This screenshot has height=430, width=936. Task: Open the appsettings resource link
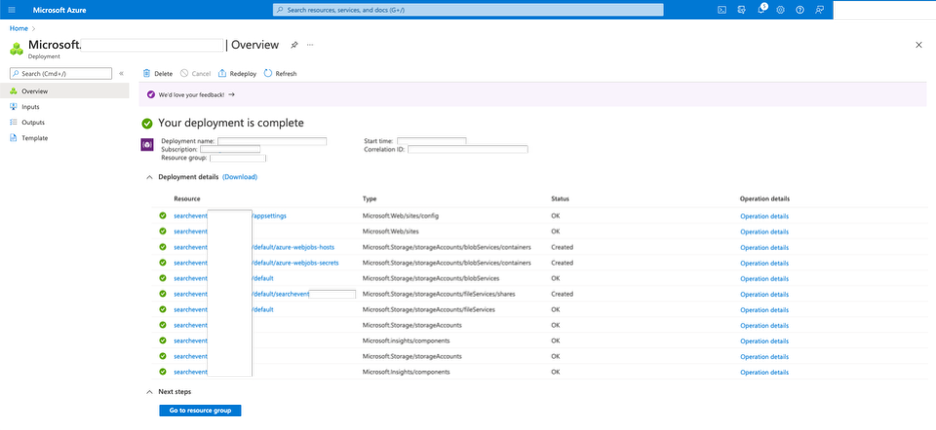pos(270,216)
